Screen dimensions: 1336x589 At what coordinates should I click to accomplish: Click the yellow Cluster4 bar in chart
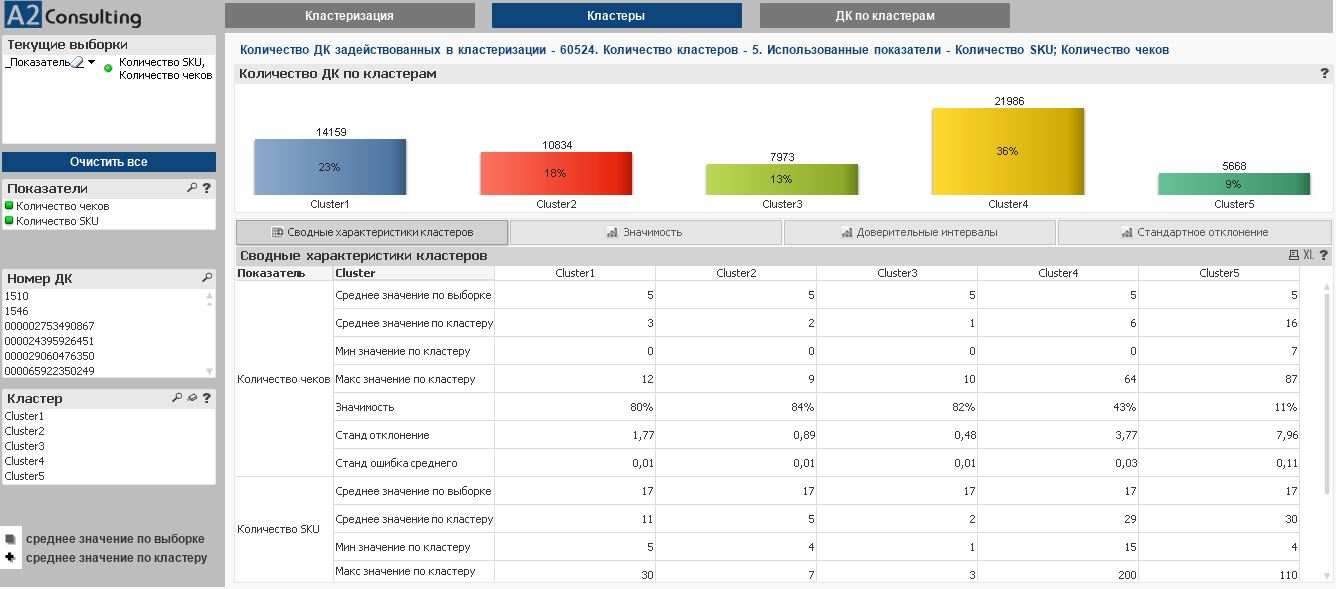(1007, 151)
